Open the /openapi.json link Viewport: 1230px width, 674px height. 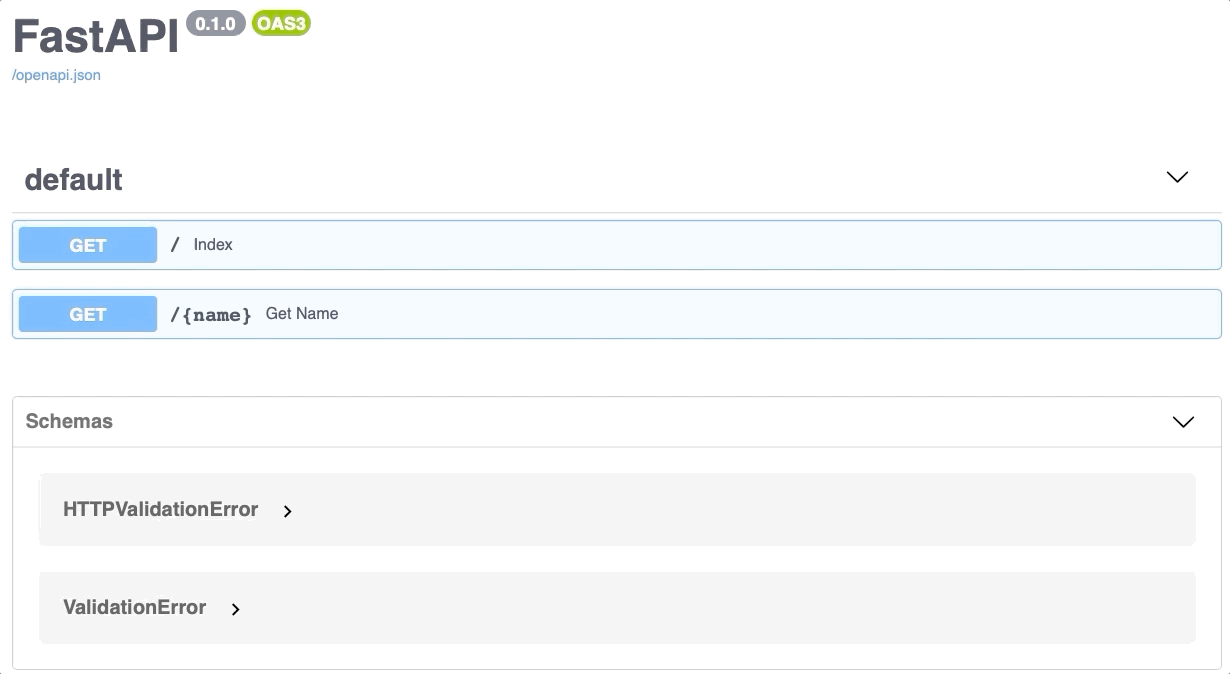point(56,75)
